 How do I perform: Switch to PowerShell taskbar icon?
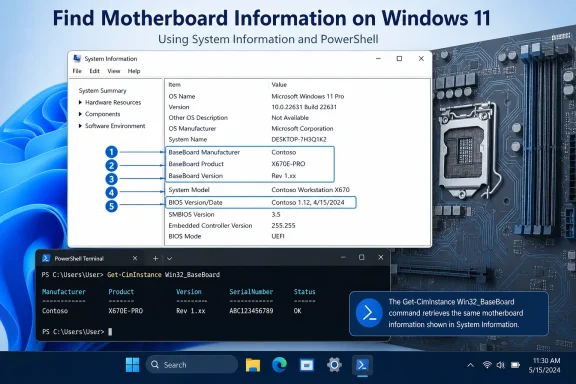click(362, 365)
